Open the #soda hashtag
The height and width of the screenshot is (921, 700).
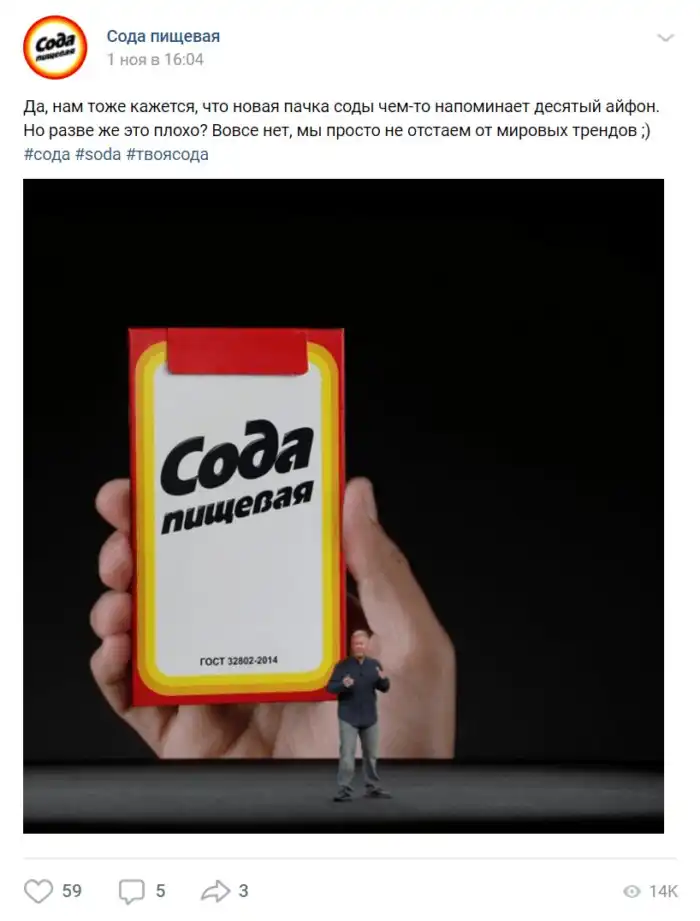tap(98, 154)
